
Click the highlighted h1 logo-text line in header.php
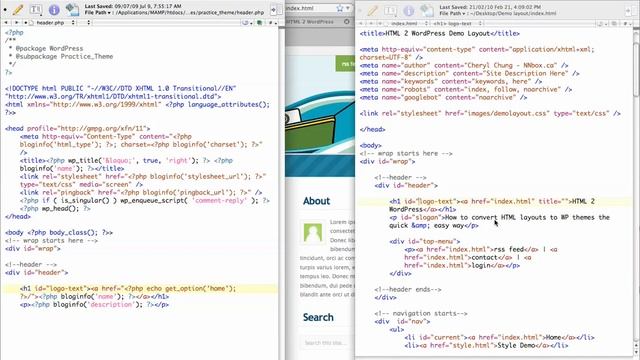coord(139,289)
